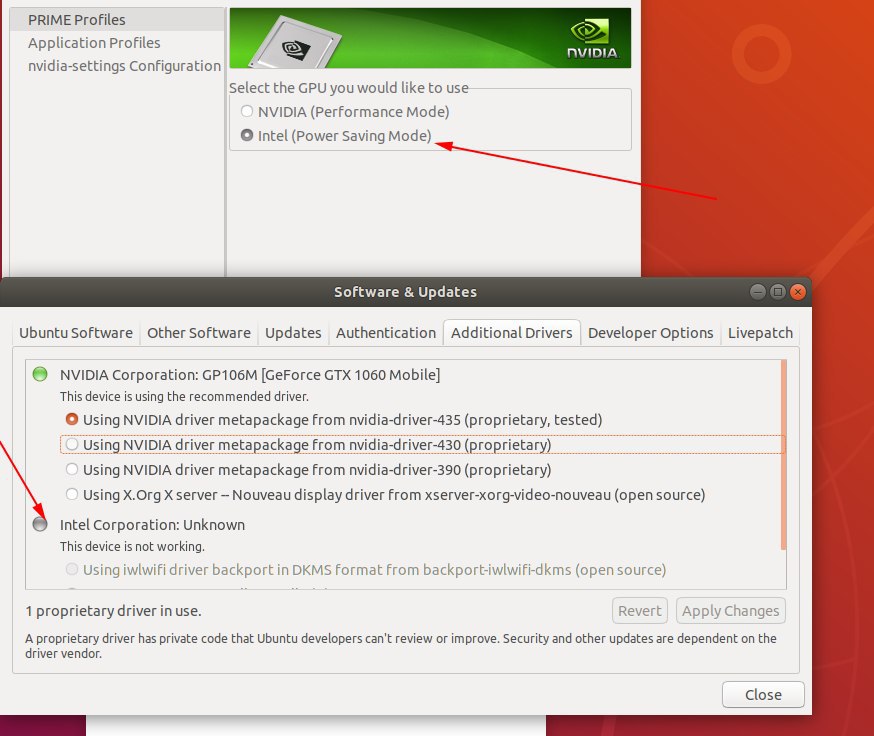This screenshot has height=736, width=874.
Task: Select the Additional Drivers tab
Action: coord(512,333)
